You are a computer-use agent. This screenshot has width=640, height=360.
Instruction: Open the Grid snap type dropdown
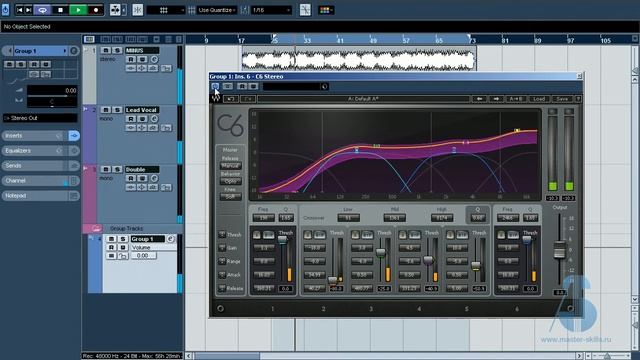166,10
